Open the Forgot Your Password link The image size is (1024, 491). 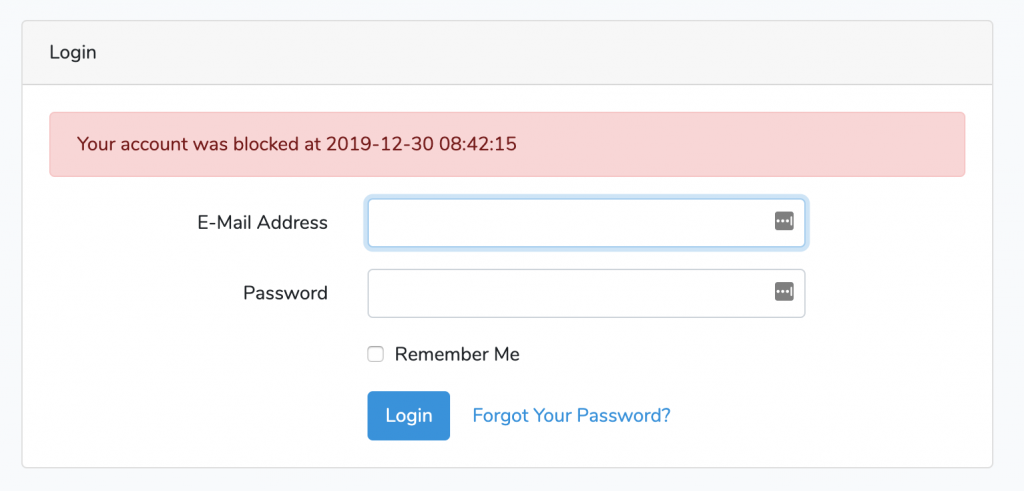click(x=571, y=415)
